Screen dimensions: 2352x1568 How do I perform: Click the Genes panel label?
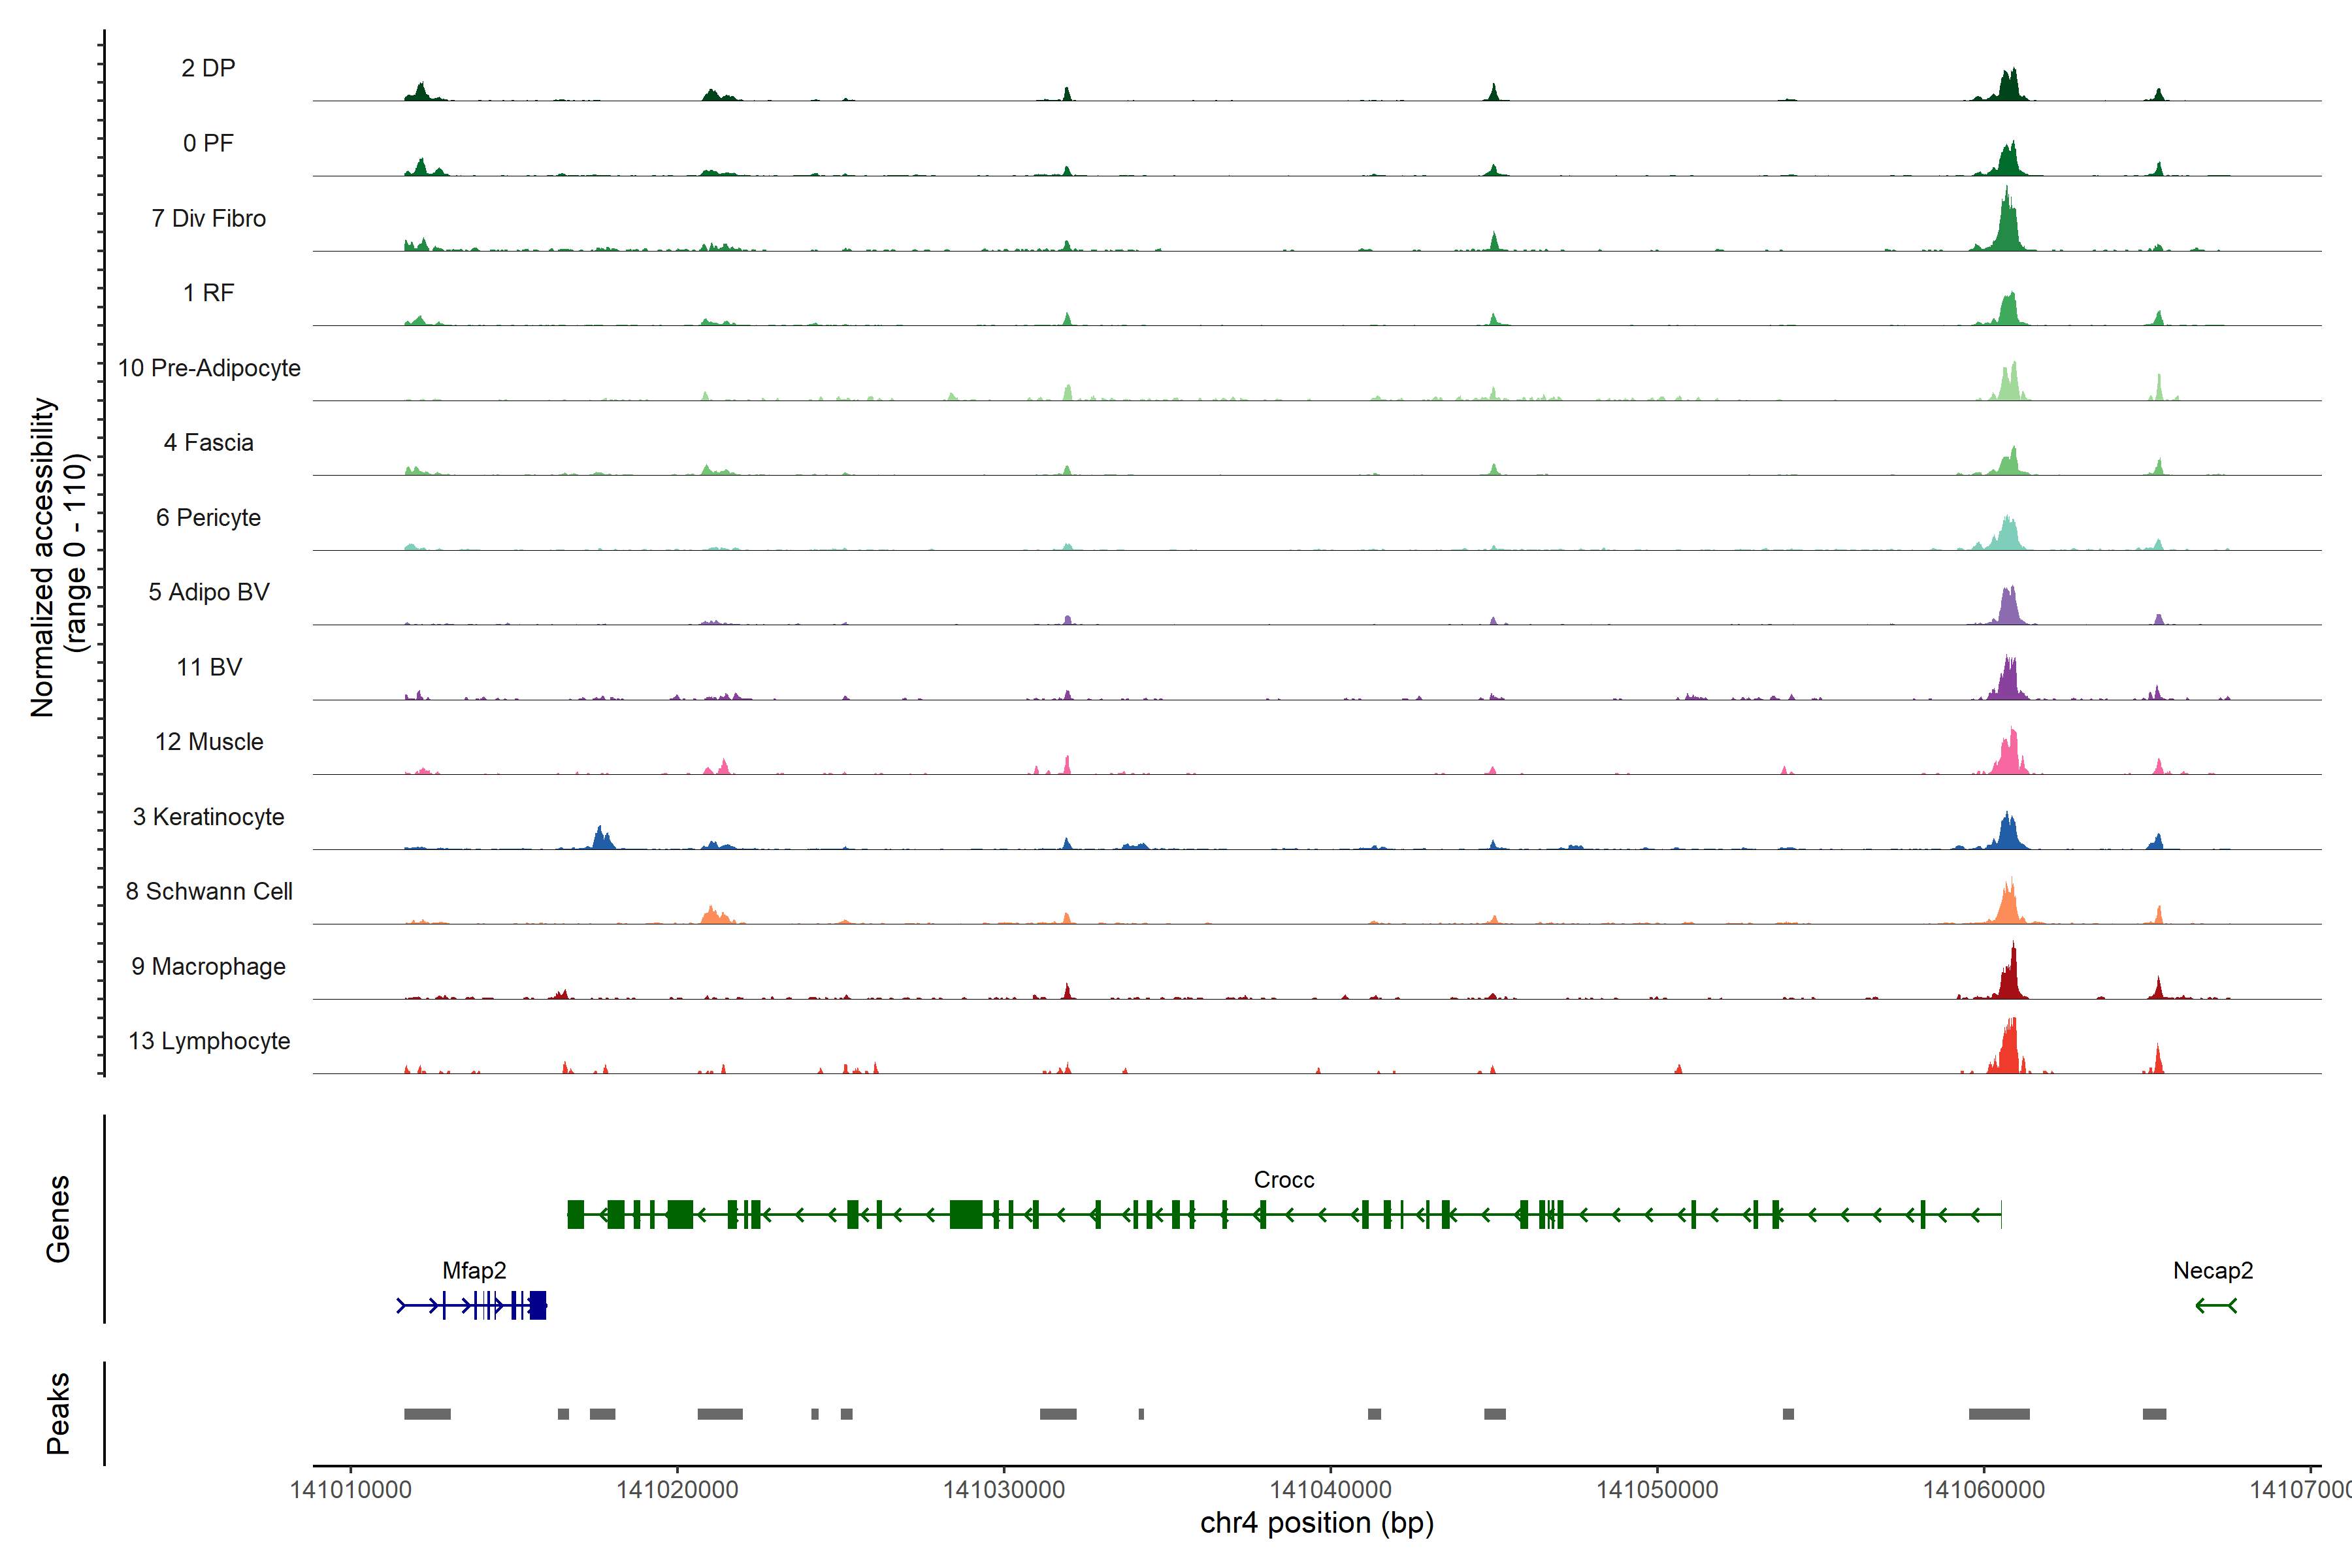pyautogui.click(x=58, y=1218)
